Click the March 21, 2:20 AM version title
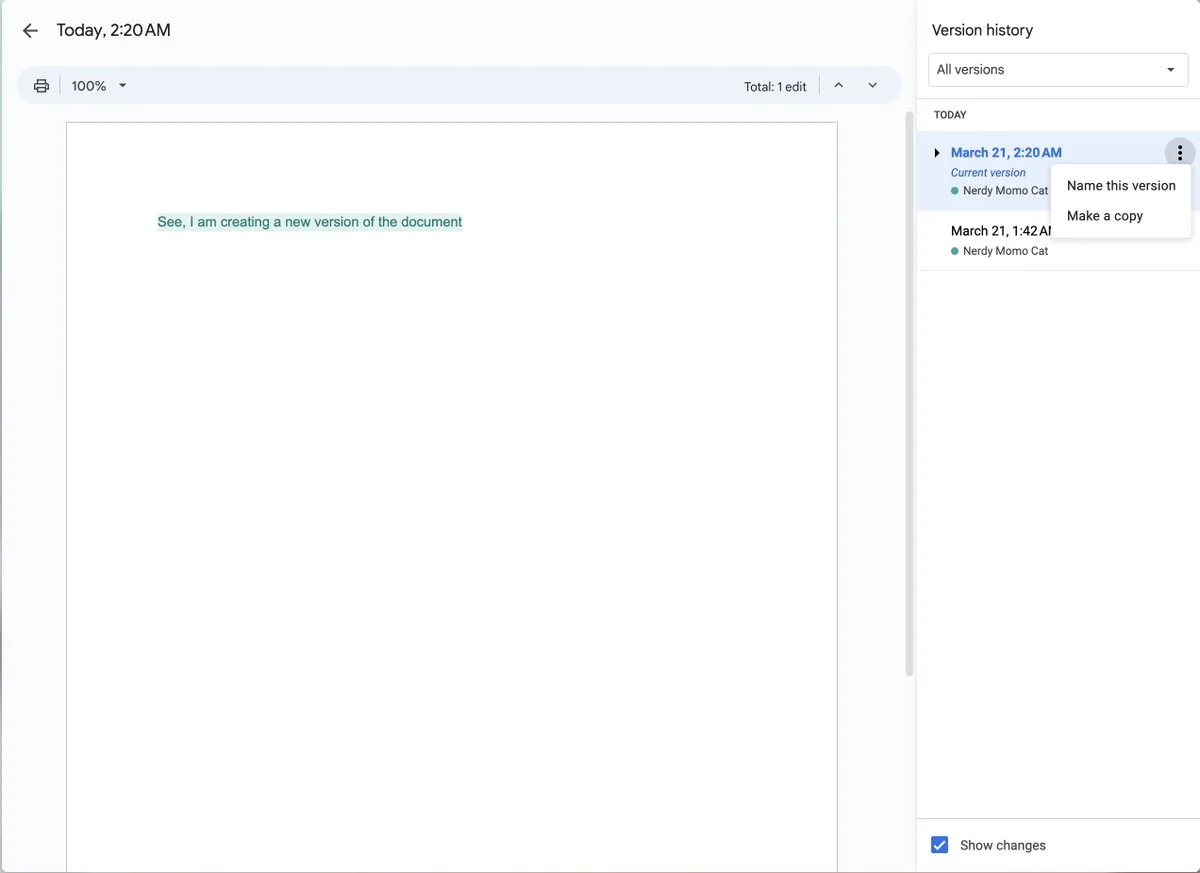 [x=1005, y=153]
